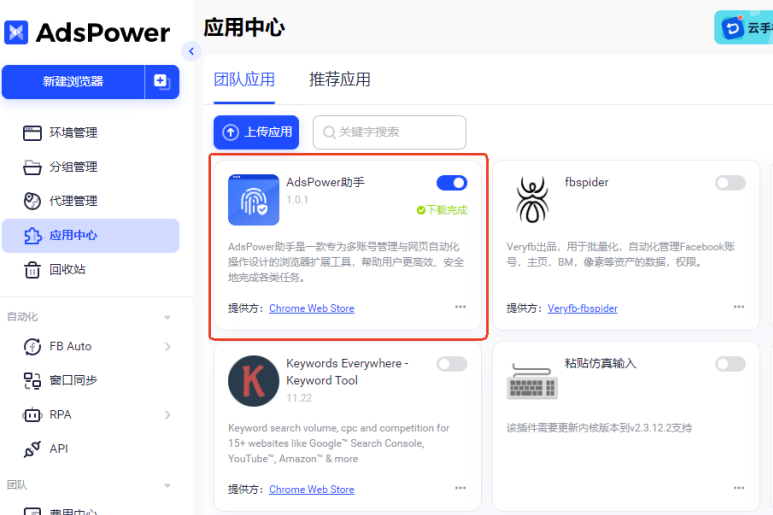Viewport: 773px width, 515px height.
Task: Click the fbspider spider app icon
Action: click(x=532, y=200)
